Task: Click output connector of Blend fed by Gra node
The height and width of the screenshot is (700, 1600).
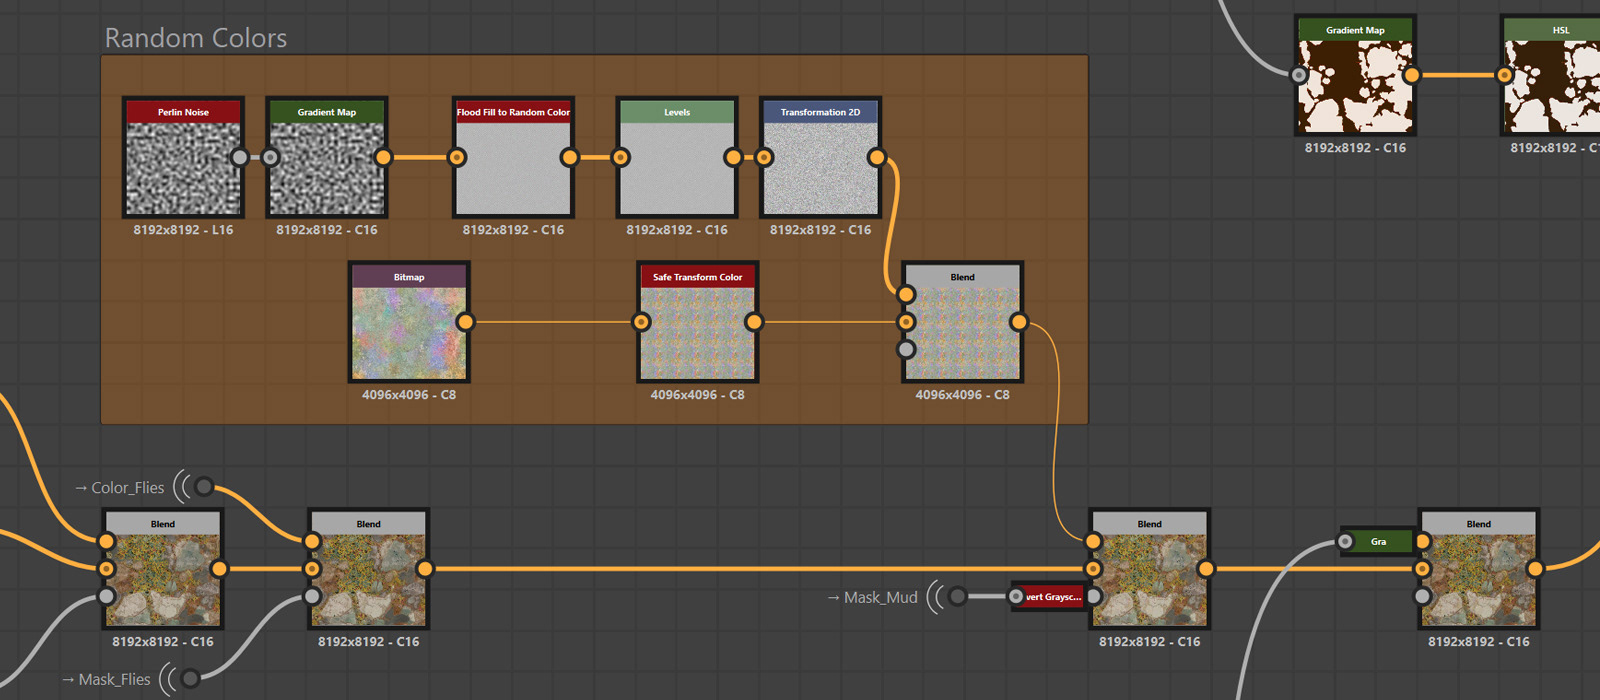Action: click(x=1535, y=569)
